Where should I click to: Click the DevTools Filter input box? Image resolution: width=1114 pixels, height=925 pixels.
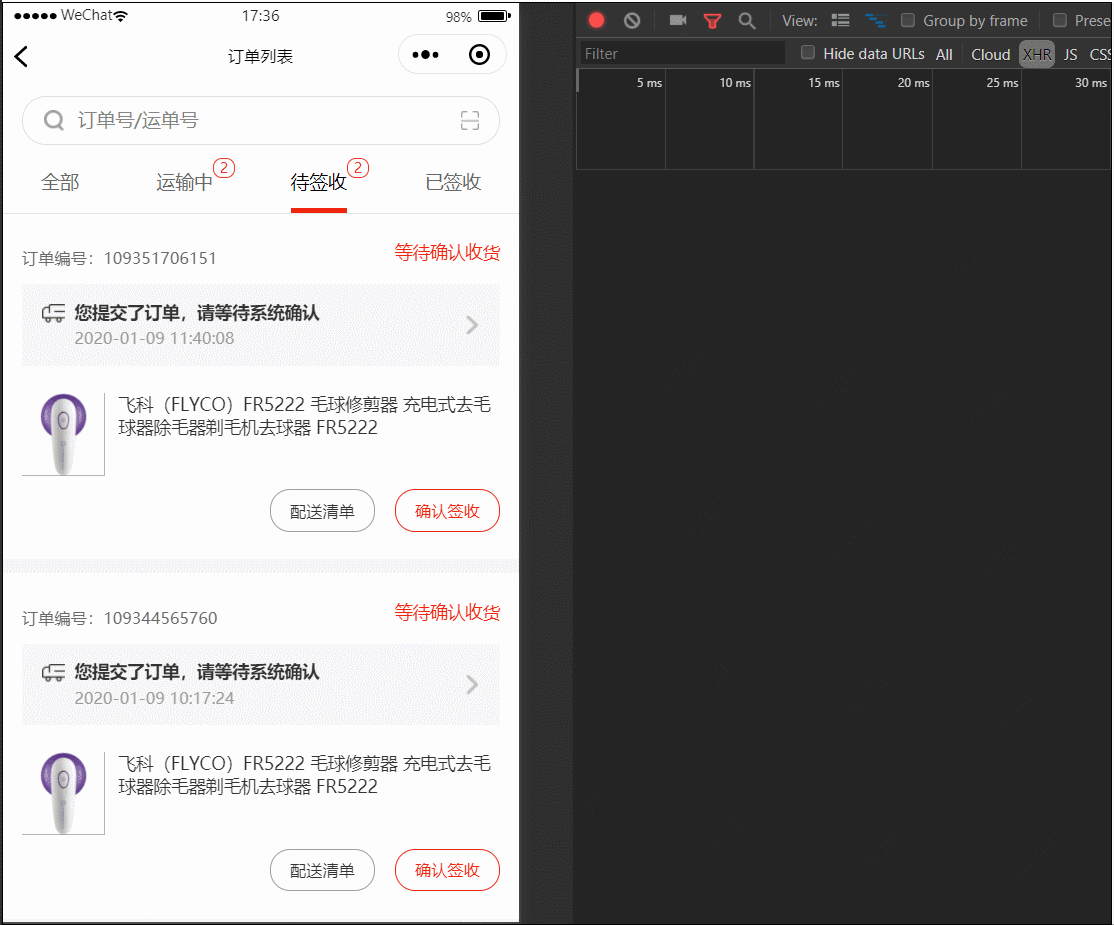[x=683, y=54]
